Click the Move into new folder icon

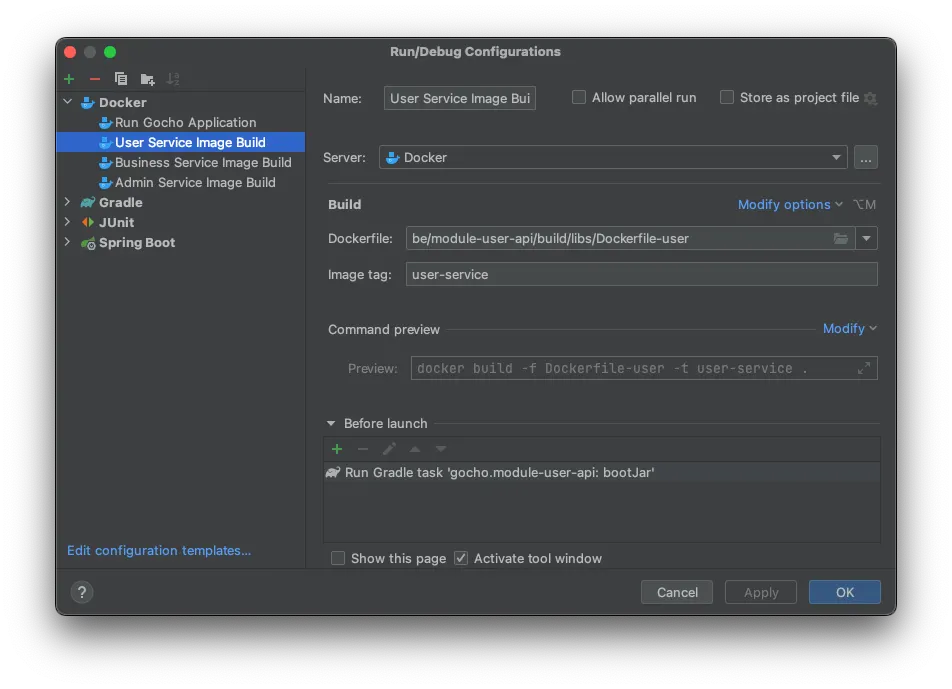pyautogui.click(x=147, y=79)
